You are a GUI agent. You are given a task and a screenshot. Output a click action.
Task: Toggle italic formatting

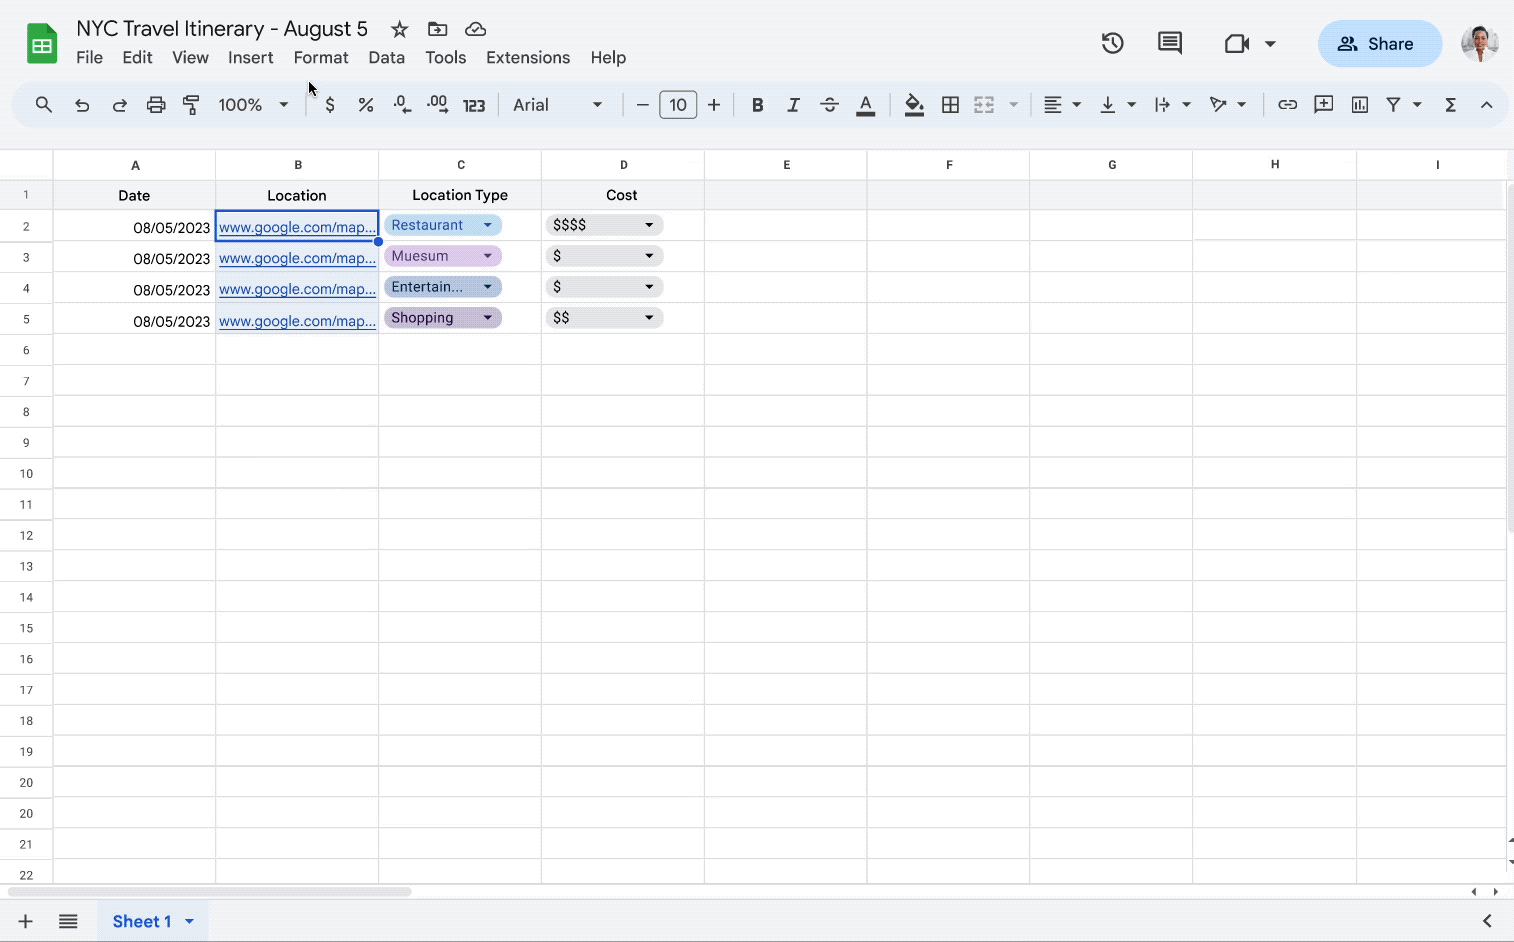pyautogui.click(x=793, y=105)
